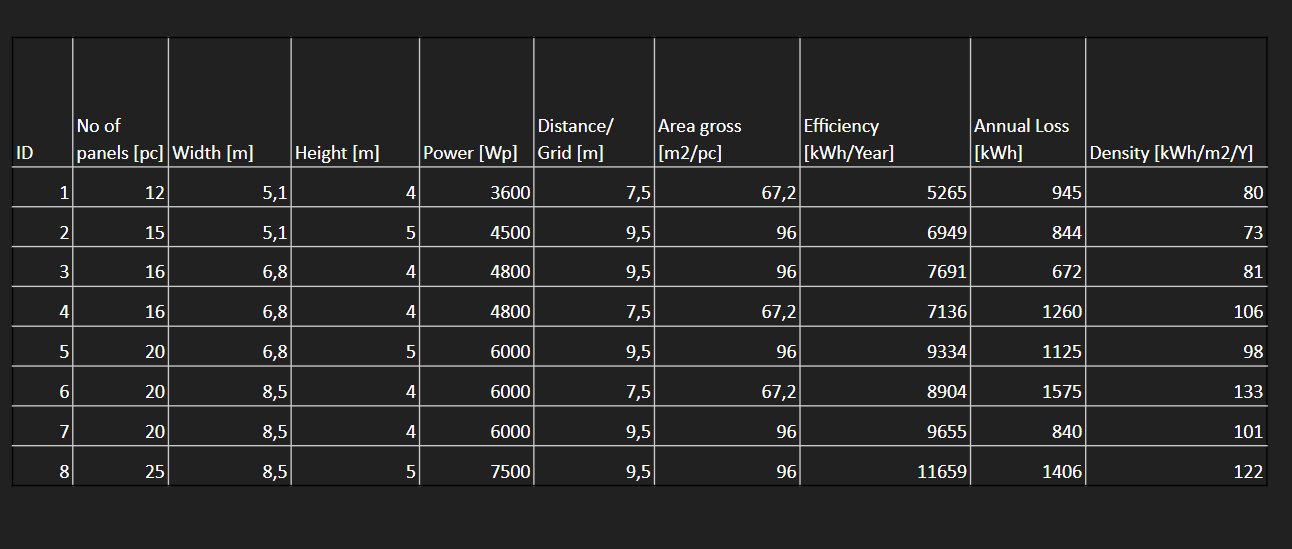
Task: Click the ID column header cell
Action: tap(25, 153)
